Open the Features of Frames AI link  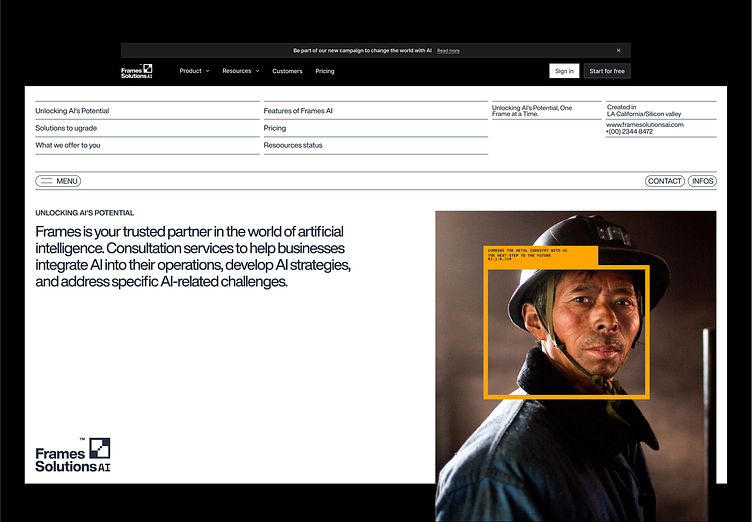(298, 111)
